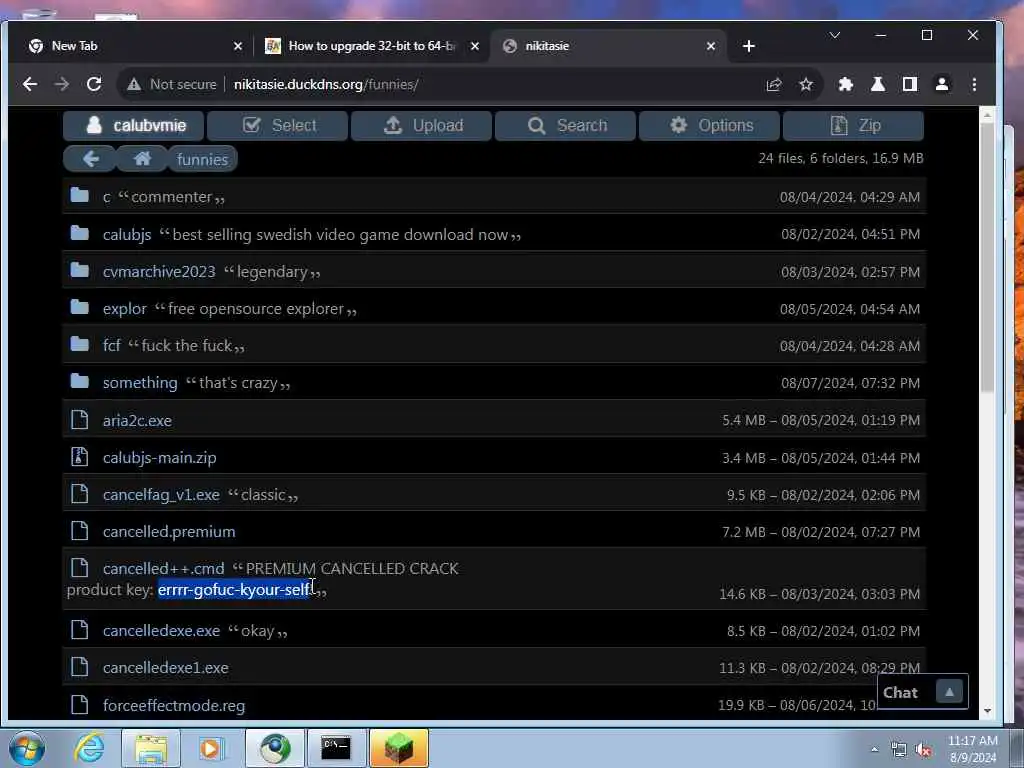Switch to How to upgrade 32-bit tab
Viewport: 1024px width, 768px height.
click(x=371, y=46)
